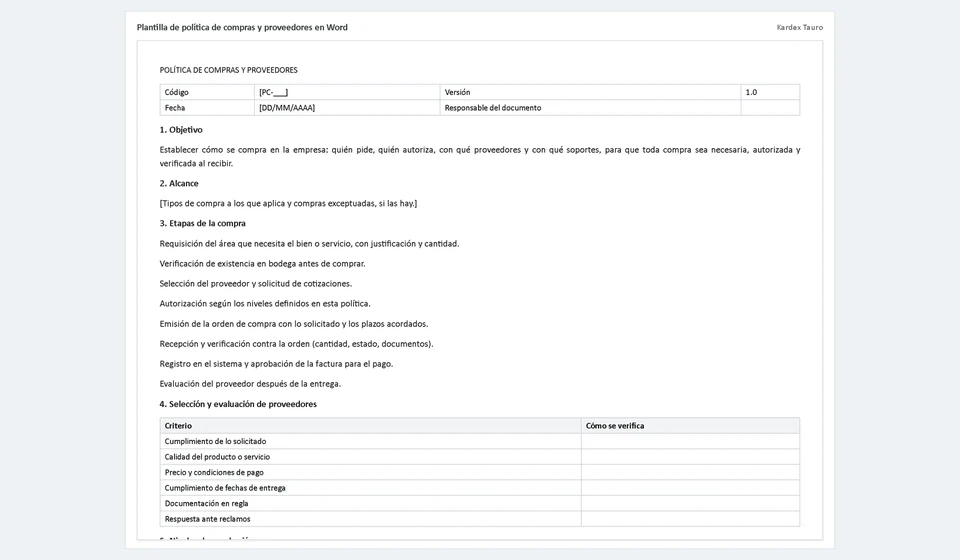Click the empty verification cell for 'Calidad del producto o servicio'
Image resolution: width=960 pixels, height=560 pixels.
(691, 457)
